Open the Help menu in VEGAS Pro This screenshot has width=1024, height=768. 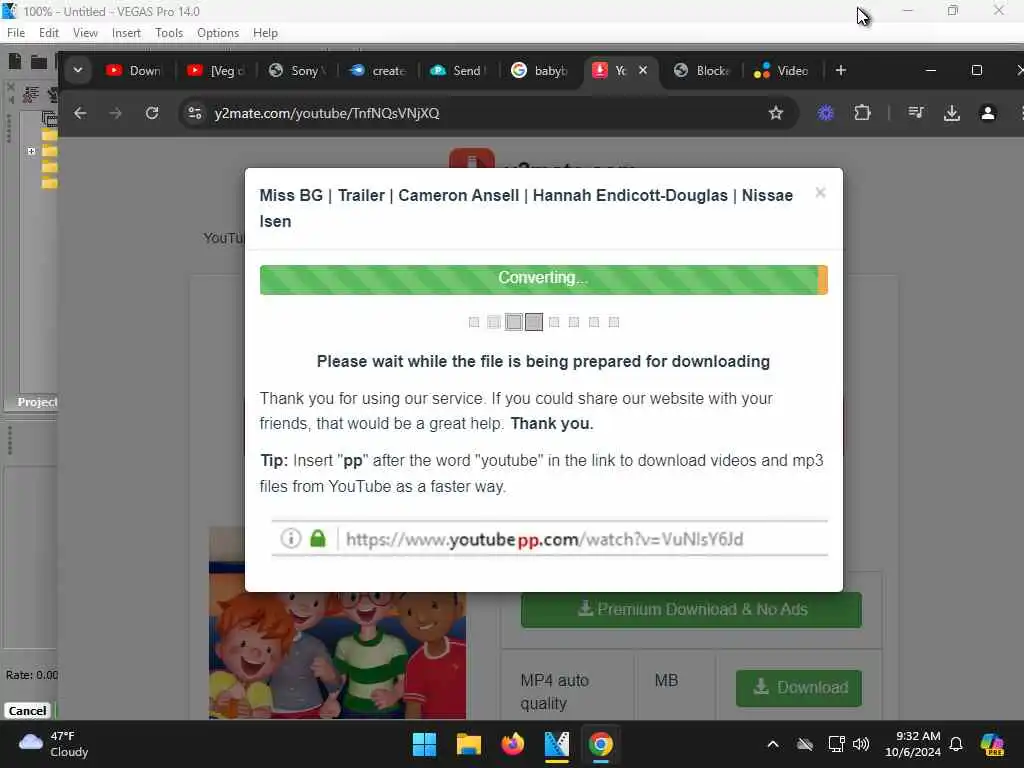pyautogui.click(x=265, y=33)
